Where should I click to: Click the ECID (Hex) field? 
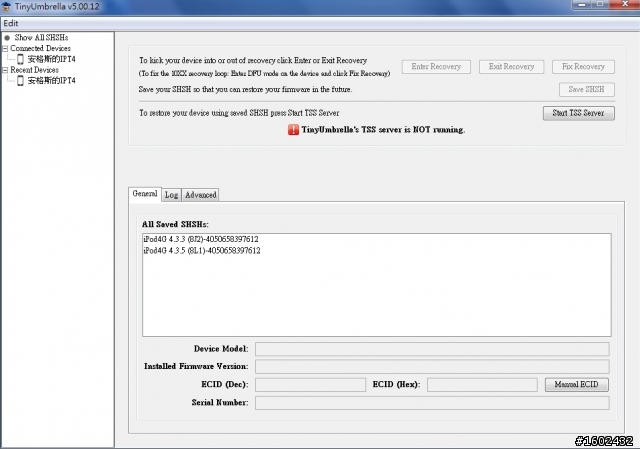(x=482, y=385)
